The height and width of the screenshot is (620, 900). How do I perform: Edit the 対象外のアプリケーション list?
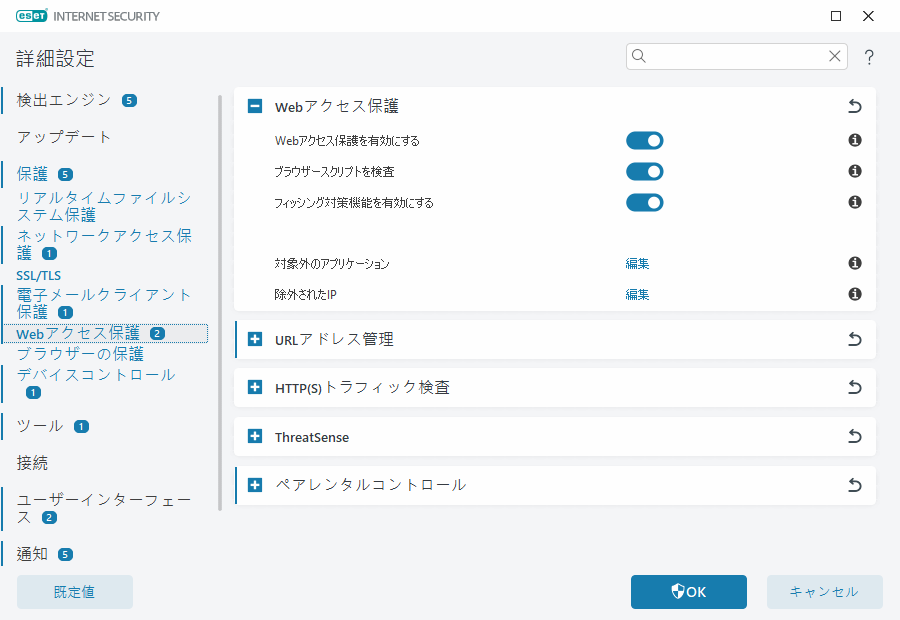tap(637, 263)
